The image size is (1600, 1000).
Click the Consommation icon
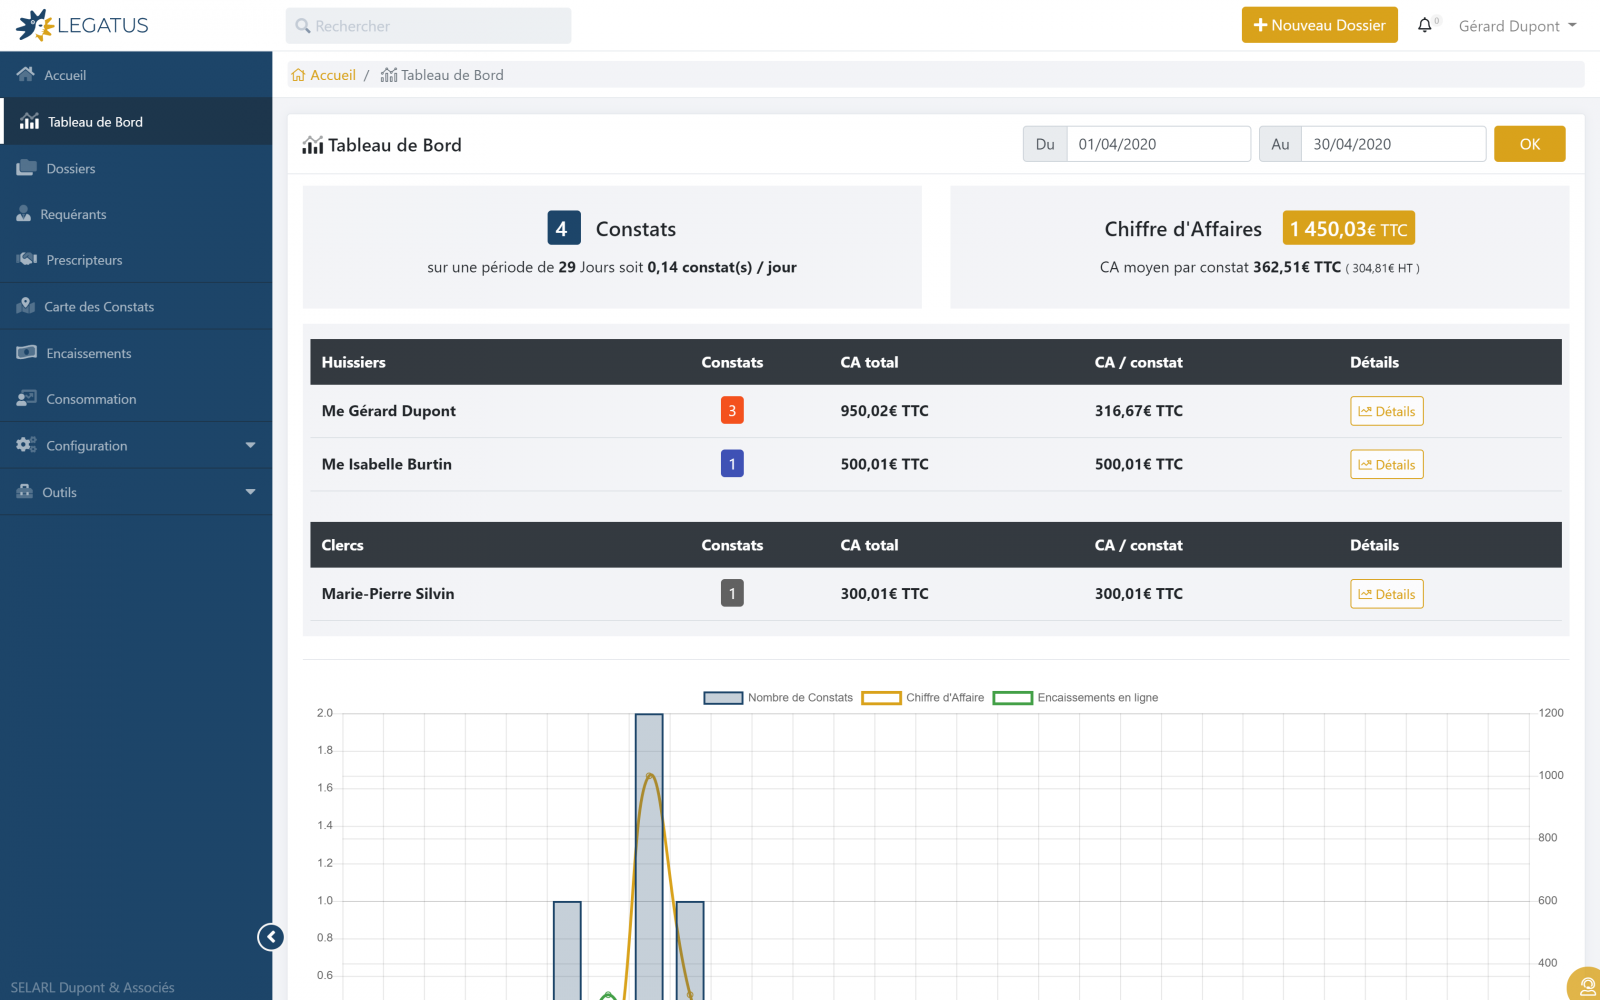point(27,398)
